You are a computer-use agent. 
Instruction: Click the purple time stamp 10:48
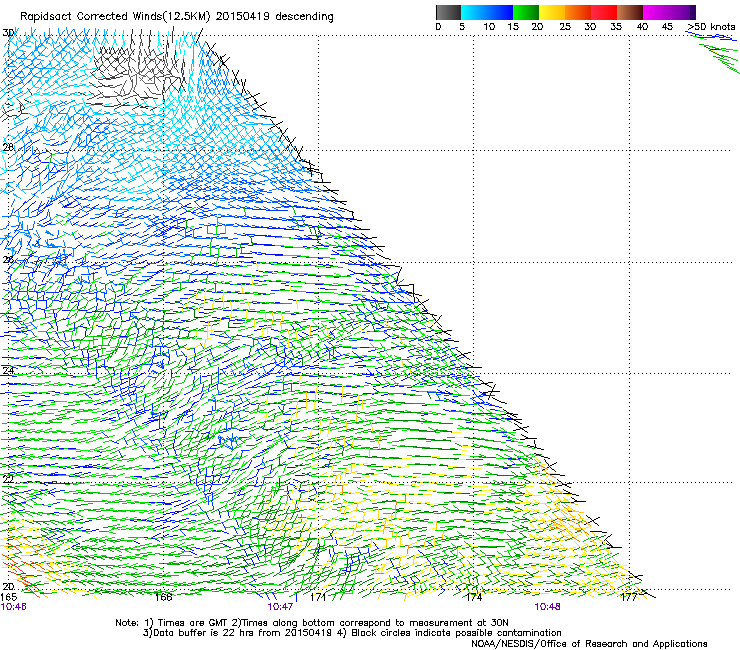547,607
